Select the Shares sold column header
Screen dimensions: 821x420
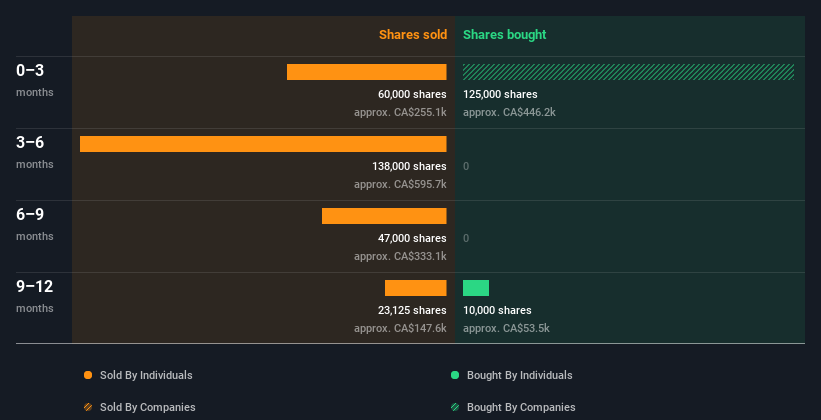click(412, 35)
